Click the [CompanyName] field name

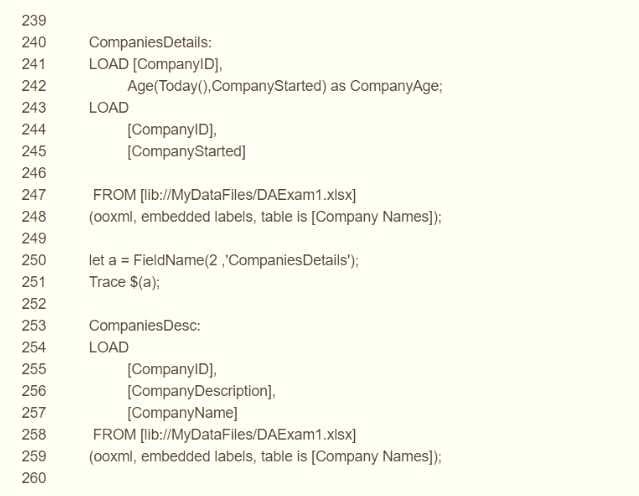point(182,412)
